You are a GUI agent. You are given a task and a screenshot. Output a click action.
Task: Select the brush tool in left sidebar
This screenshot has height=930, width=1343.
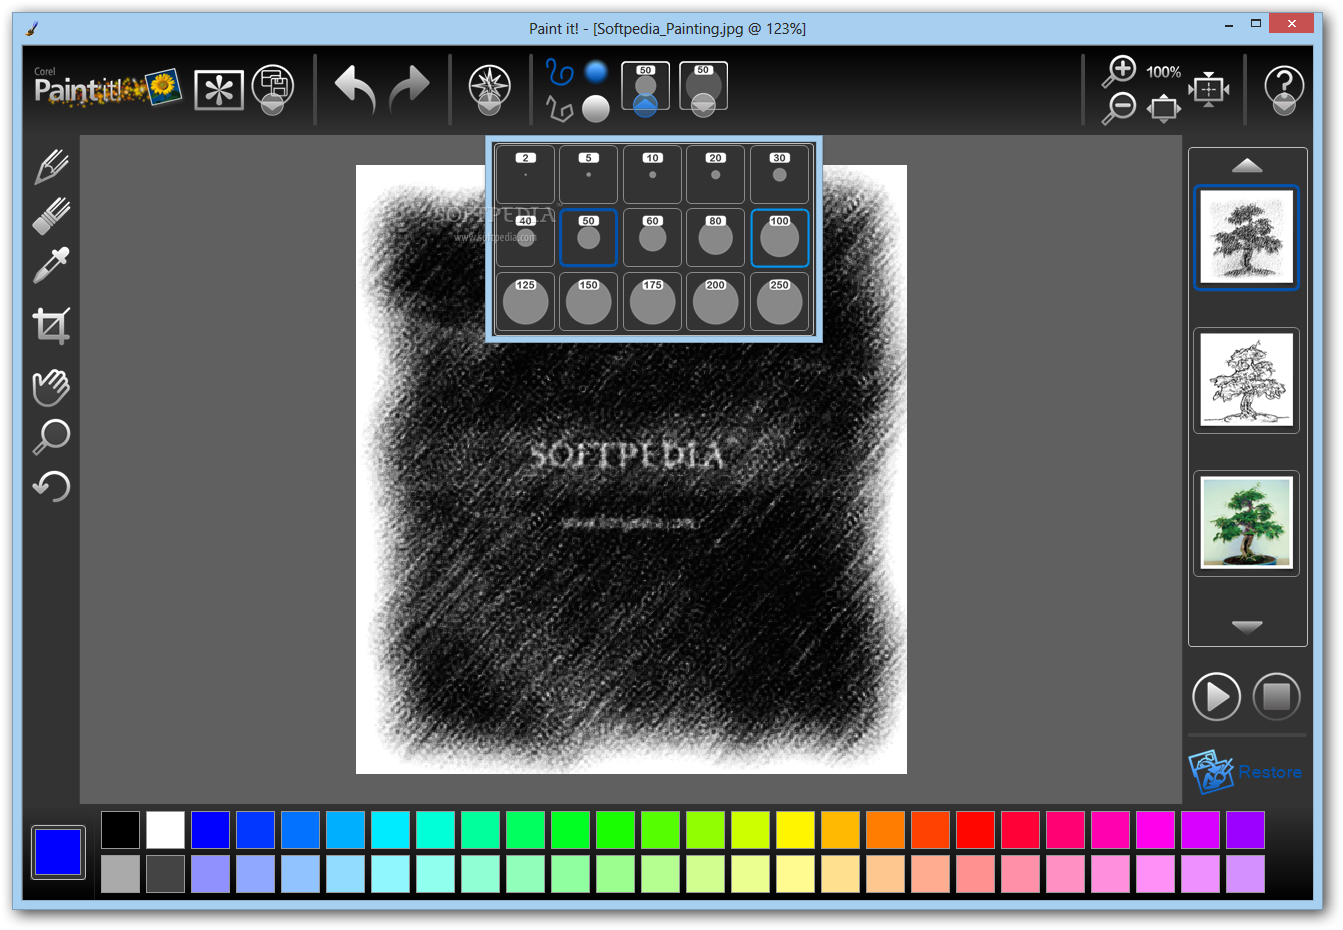tap(51, 215)
